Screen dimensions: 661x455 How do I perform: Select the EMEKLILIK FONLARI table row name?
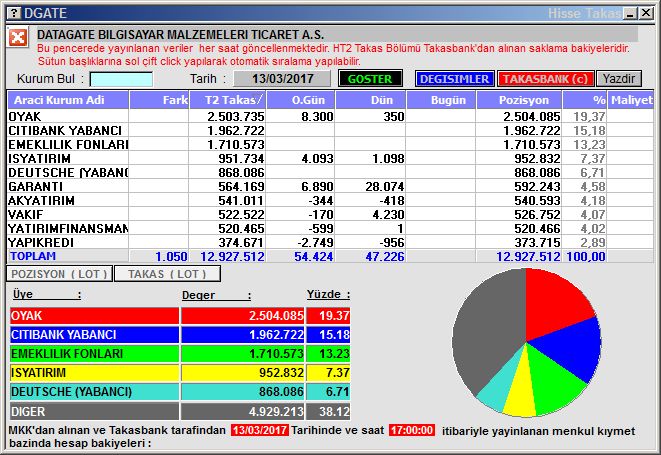tap(68, 144)
